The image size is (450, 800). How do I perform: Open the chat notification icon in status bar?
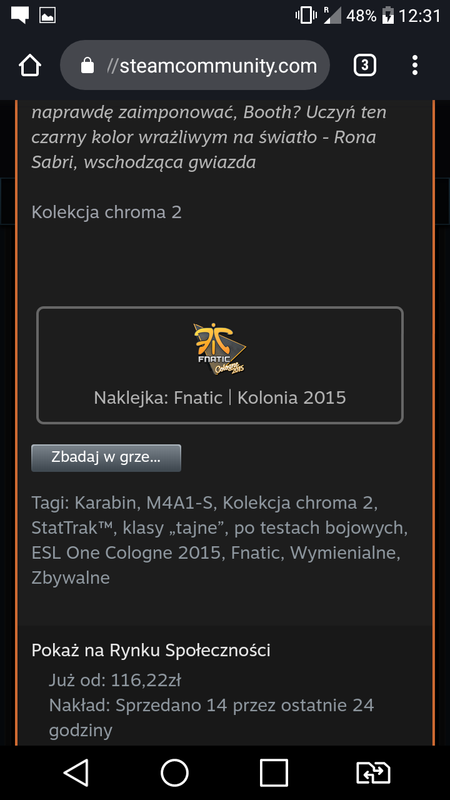coord(20,15)
